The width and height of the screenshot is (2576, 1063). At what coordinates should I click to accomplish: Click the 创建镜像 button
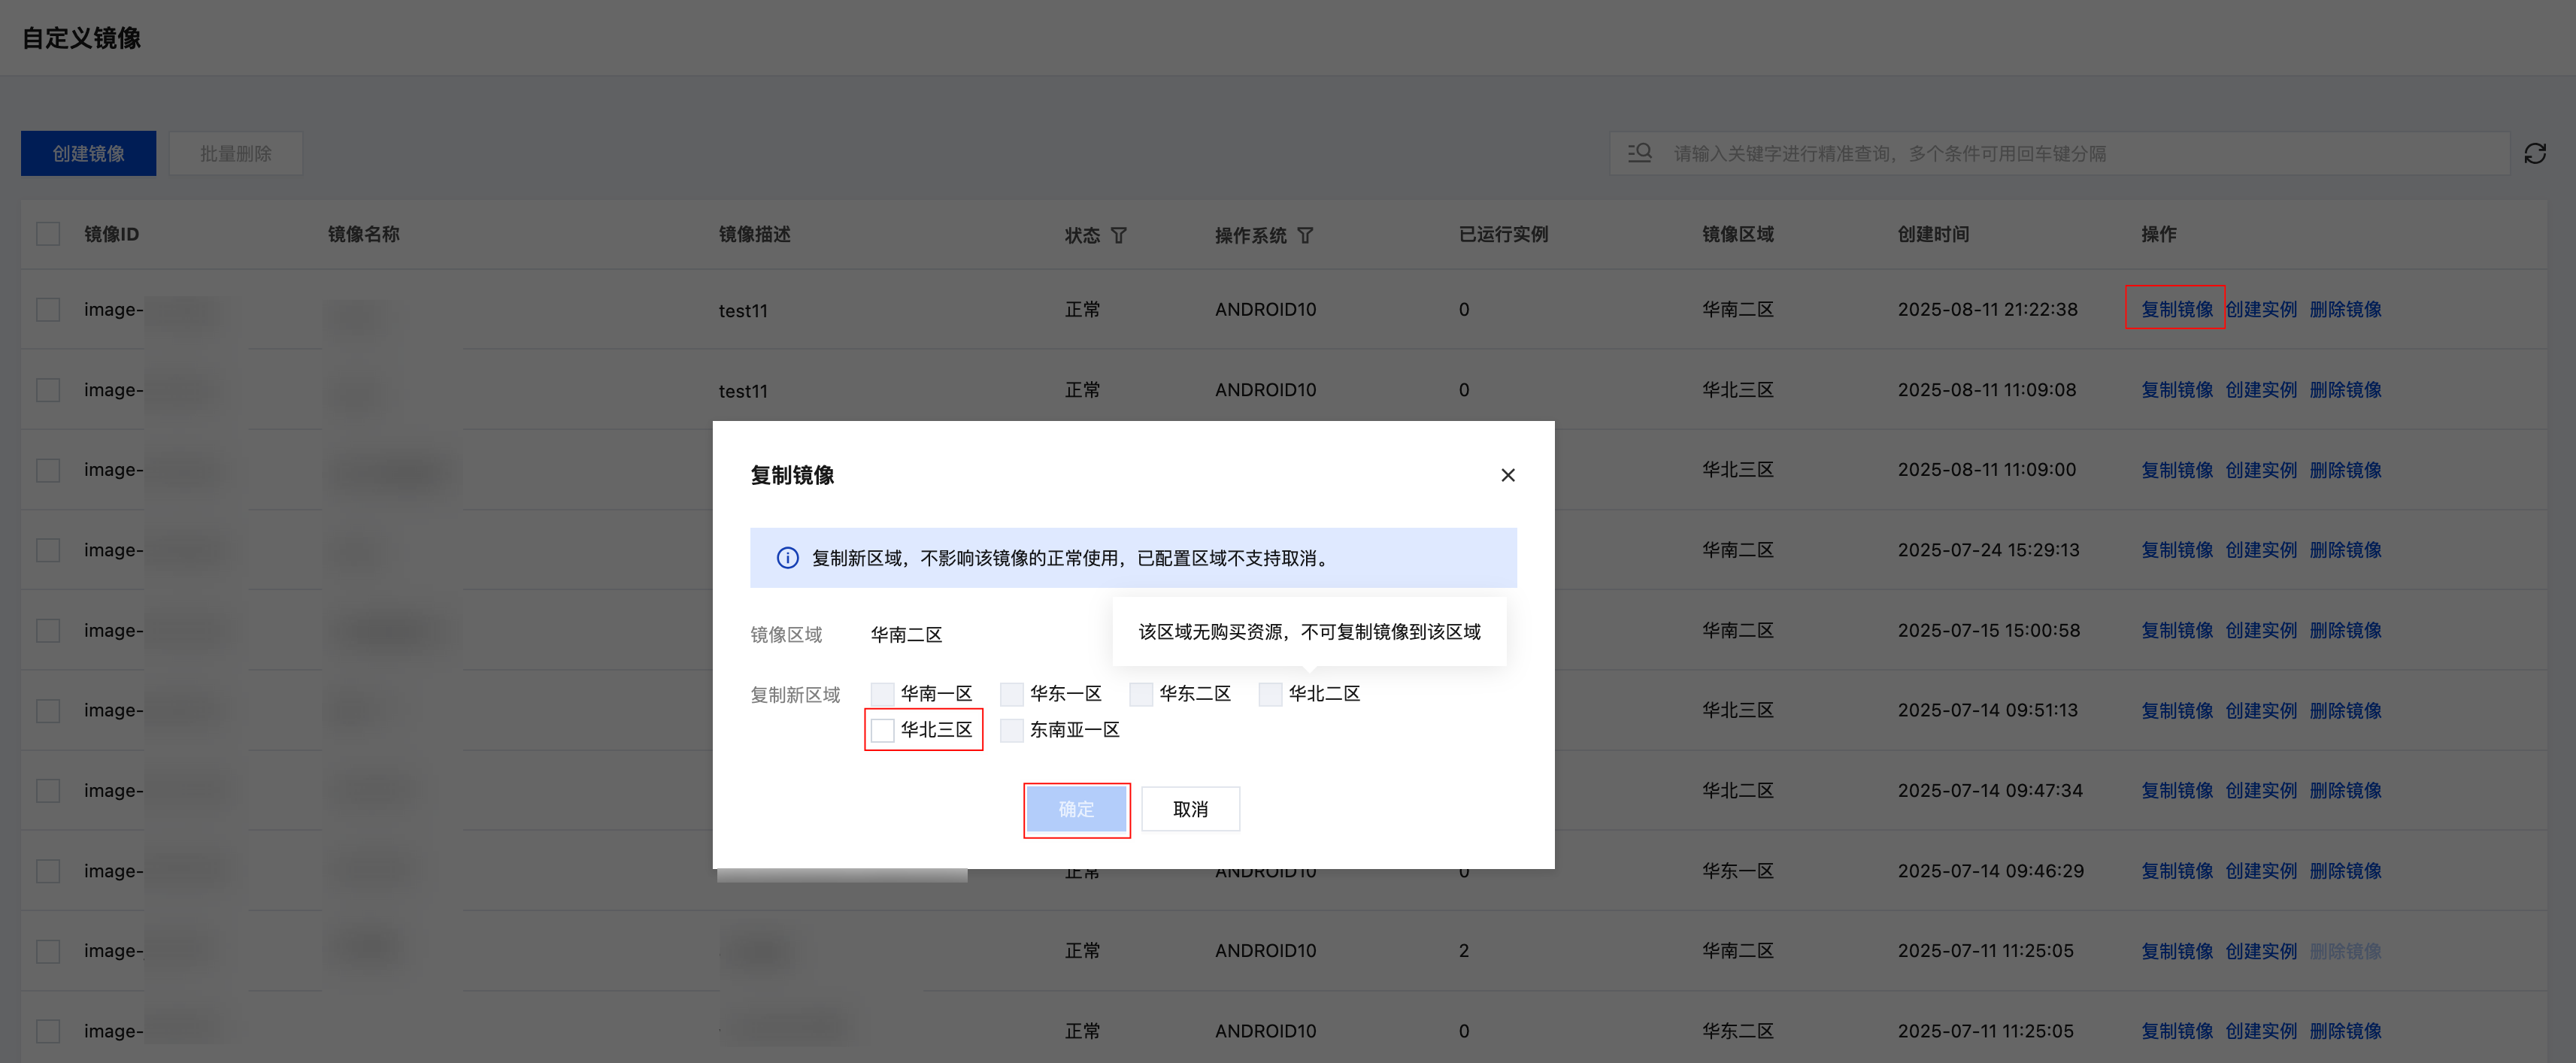pyautogui.click(x=88, y=153)
